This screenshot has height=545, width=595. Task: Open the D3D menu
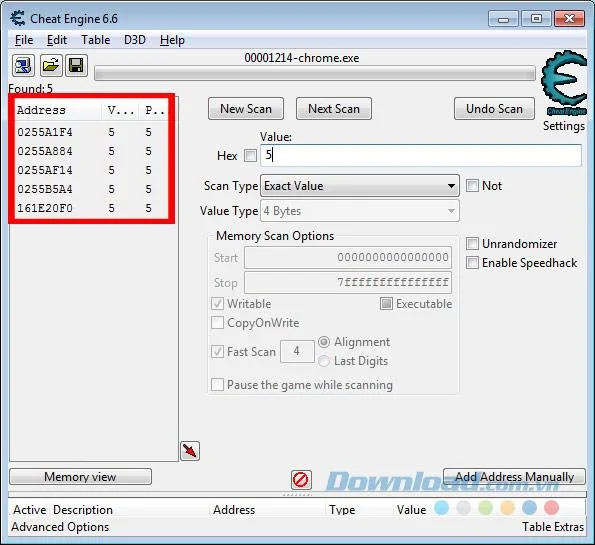tap(135, 40)
